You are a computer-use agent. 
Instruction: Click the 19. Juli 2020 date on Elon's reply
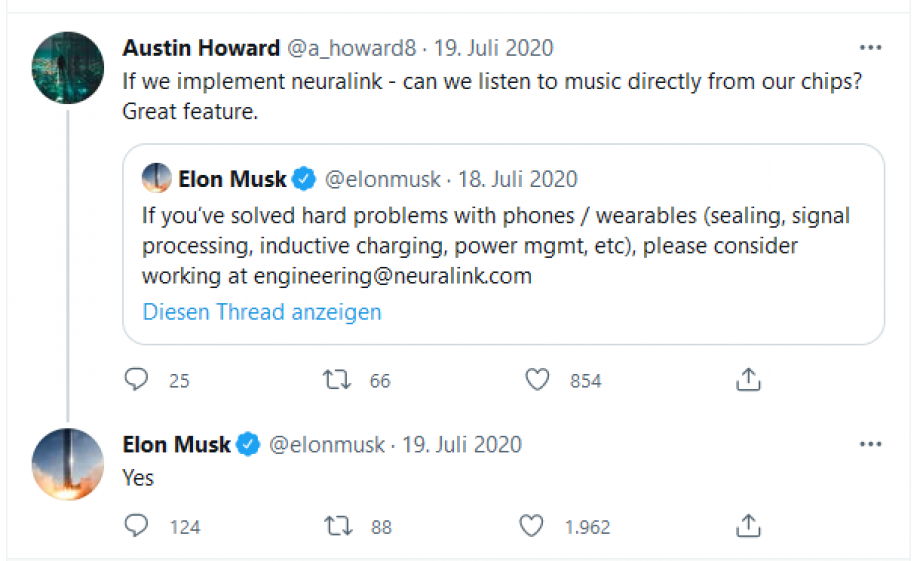pos(462,445)
